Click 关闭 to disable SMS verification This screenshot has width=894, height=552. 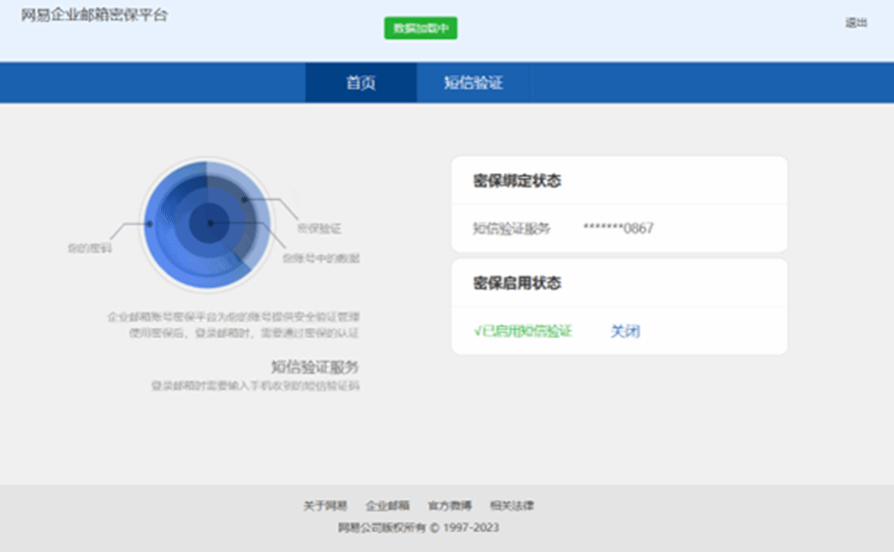tap(625, 331)
